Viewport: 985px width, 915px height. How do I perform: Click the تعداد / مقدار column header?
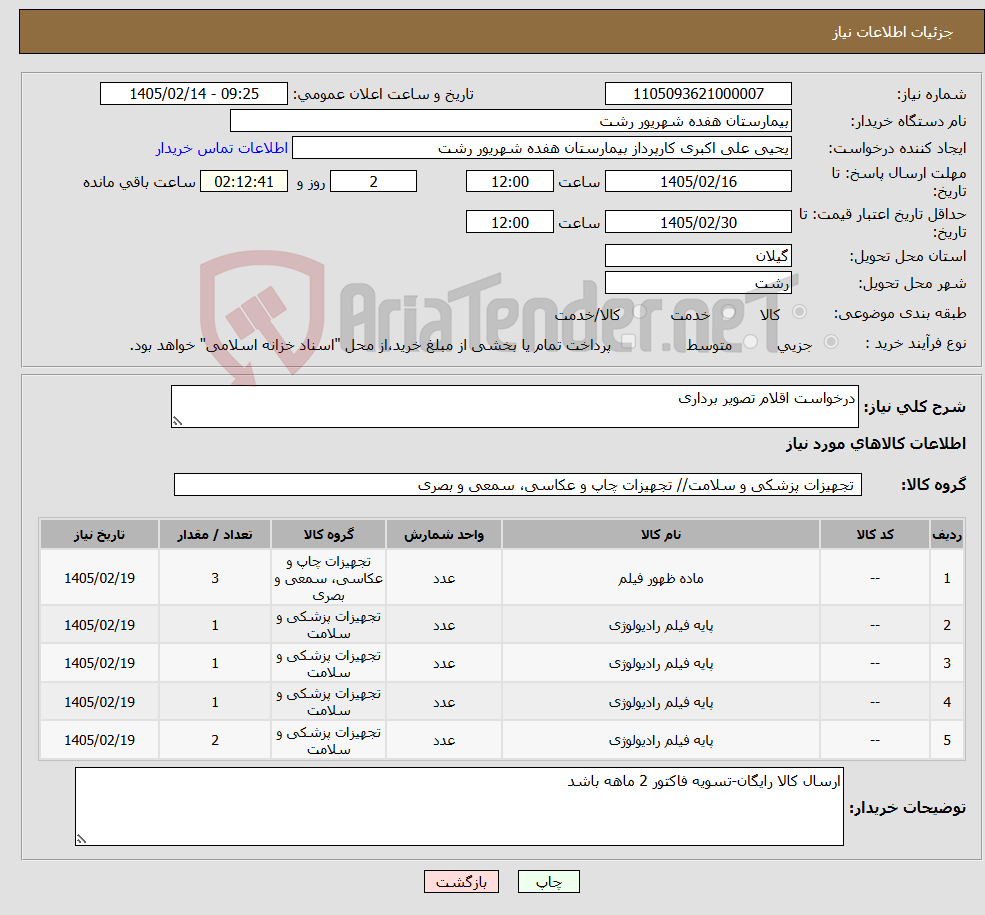click(x=215, y=534)
